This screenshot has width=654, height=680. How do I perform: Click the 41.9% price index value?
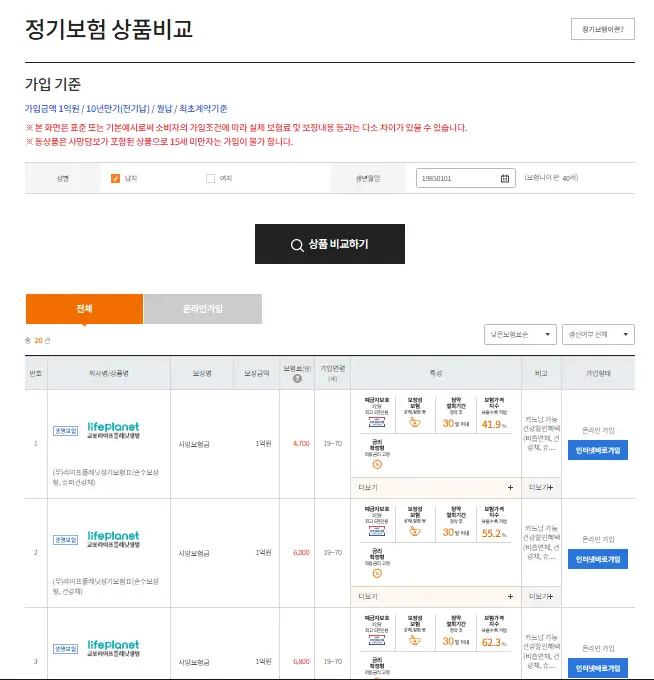click(x=494, y=425)
